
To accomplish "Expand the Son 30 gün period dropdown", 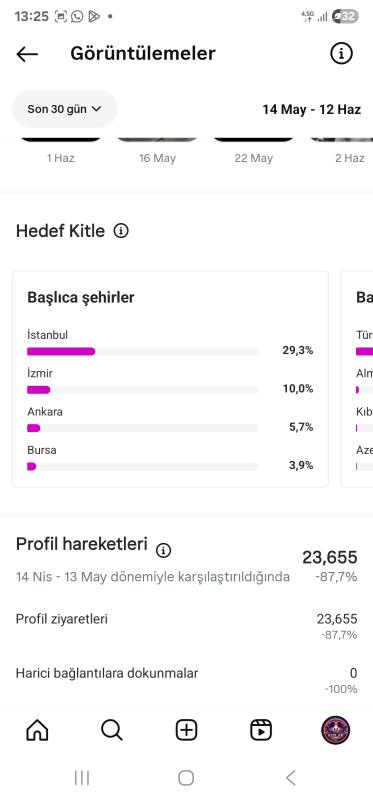I will [64, 109].
